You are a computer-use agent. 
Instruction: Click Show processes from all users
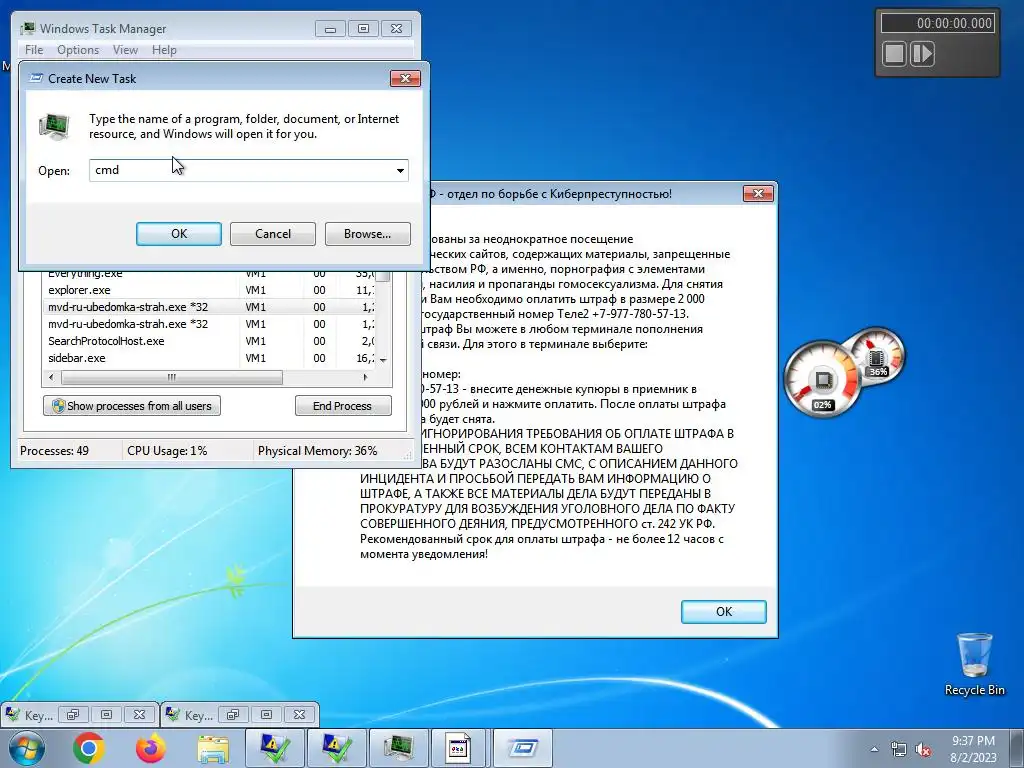click(132, 406)
